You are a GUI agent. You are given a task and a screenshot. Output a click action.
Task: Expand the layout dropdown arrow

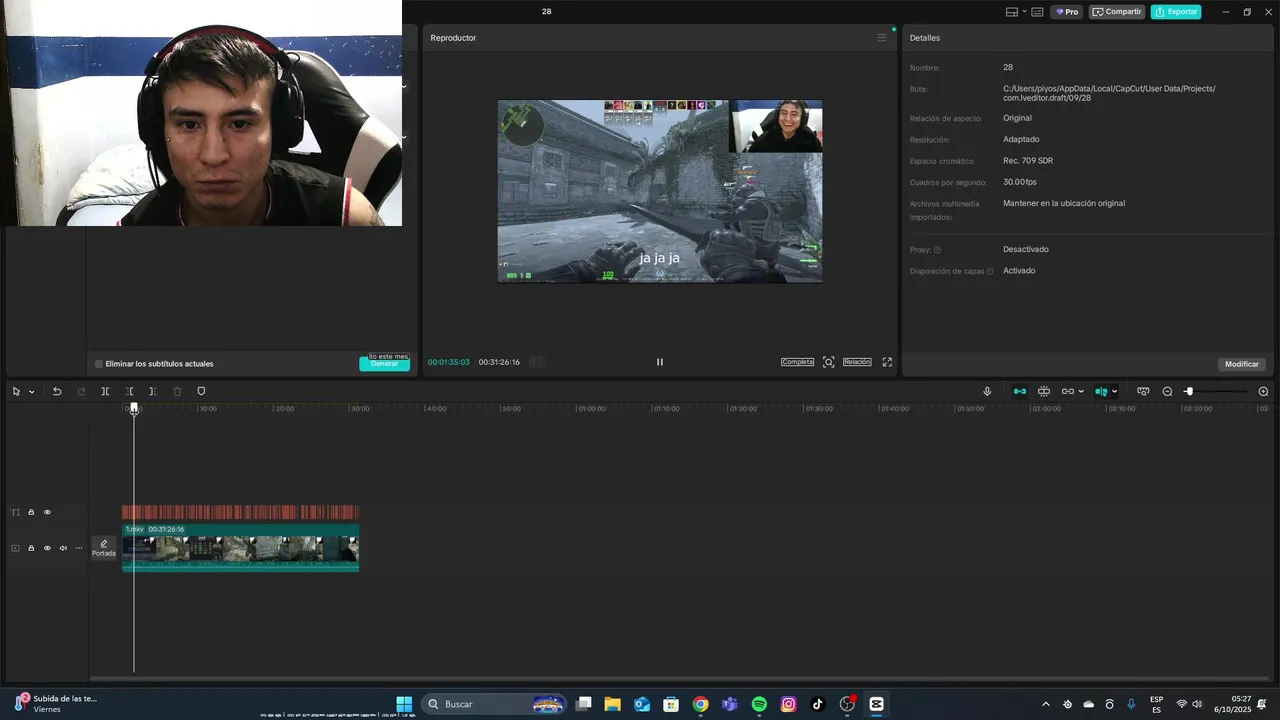pos(1024,12)
